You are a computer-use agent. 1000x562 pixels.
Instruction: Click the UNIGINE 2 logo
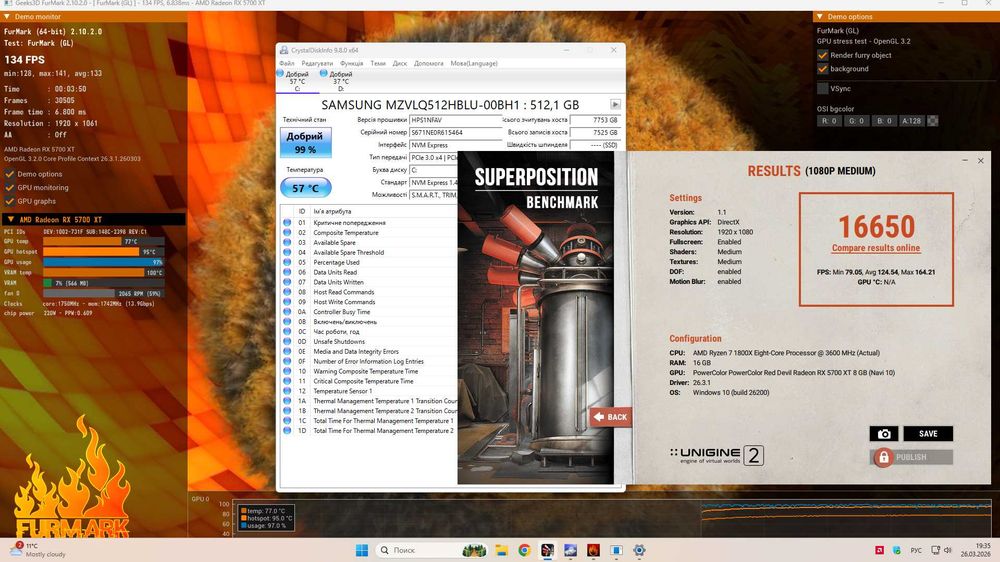pyautogui.click(x=716, y=455)
